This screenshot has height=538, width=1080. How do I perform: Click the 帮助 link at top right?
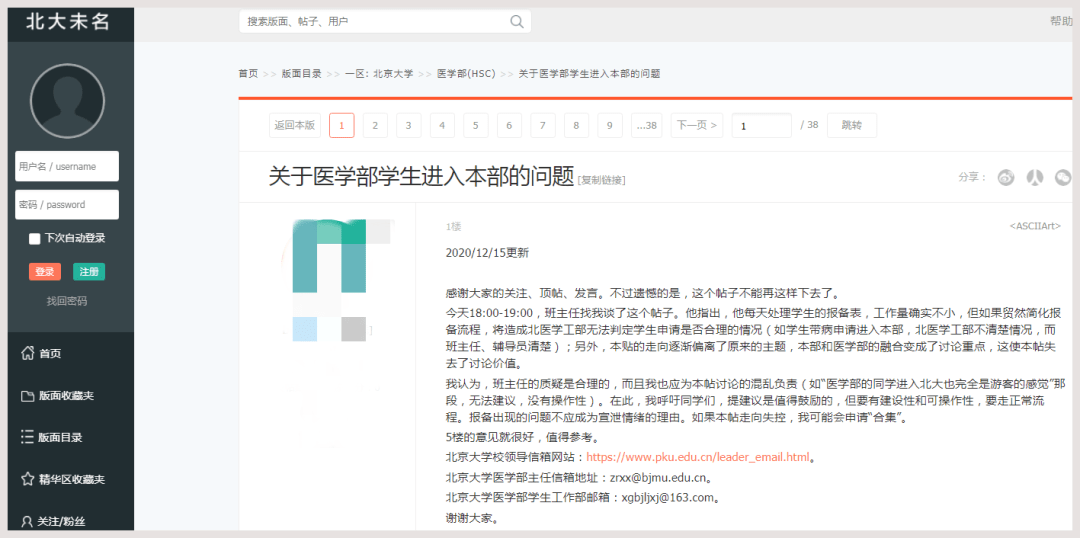pyautogui.click(x=1061, y=21)
